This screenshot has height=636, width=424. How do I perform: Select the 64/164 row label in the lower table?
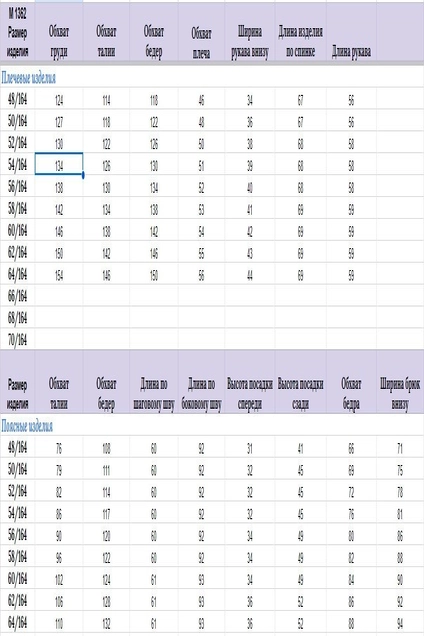pyautogui.click(x=17, y=622)
